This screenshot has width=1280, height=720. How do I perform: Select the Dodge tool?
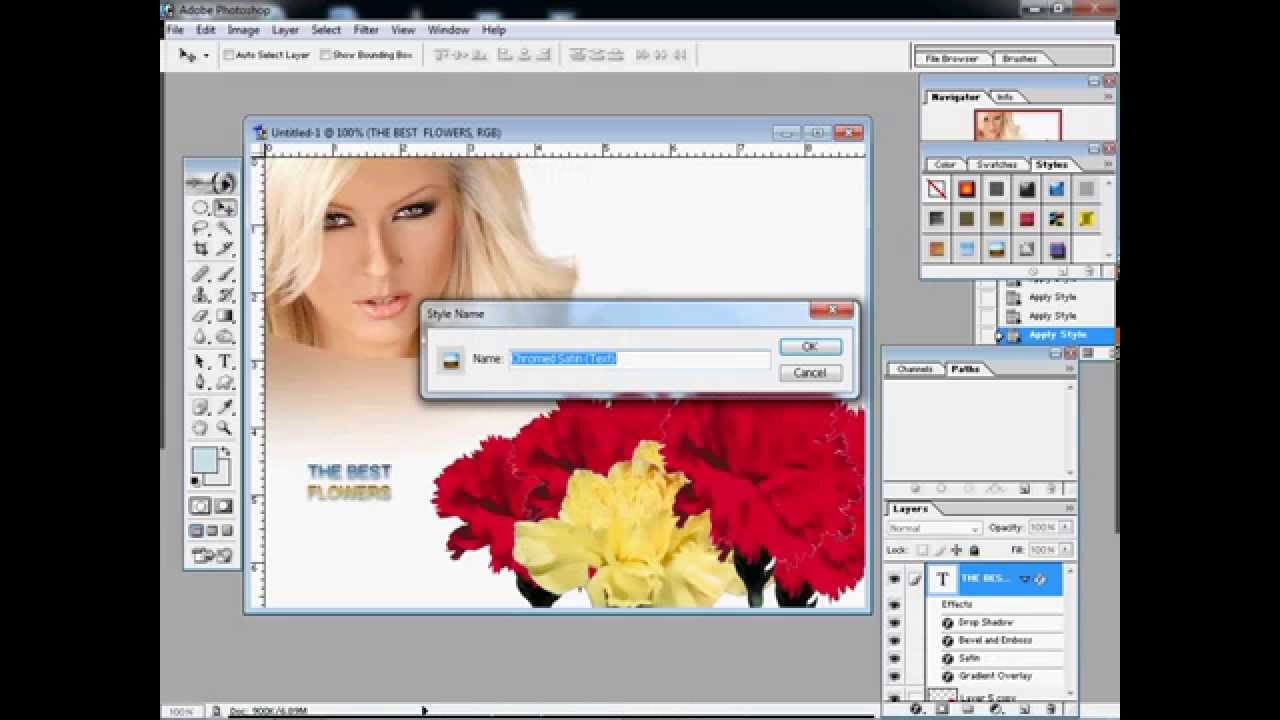tap(225, 337)
